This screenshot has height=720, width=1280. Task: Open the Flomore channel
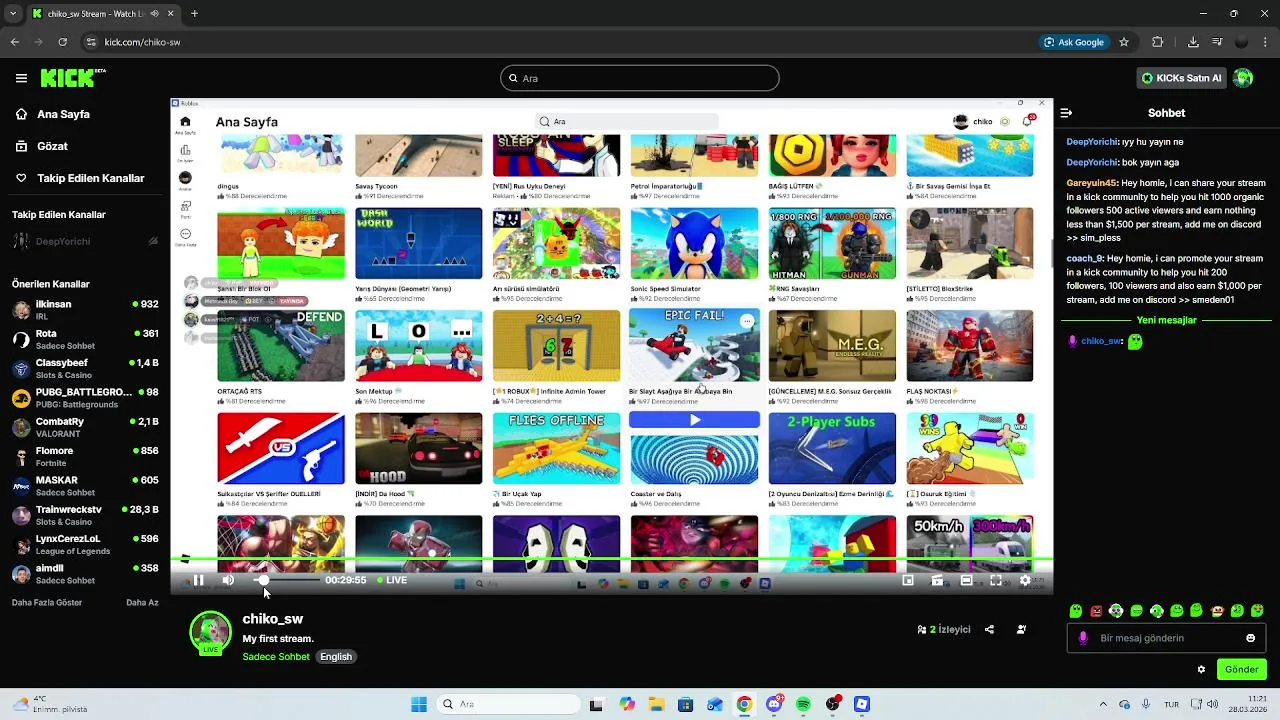(84, 456)
